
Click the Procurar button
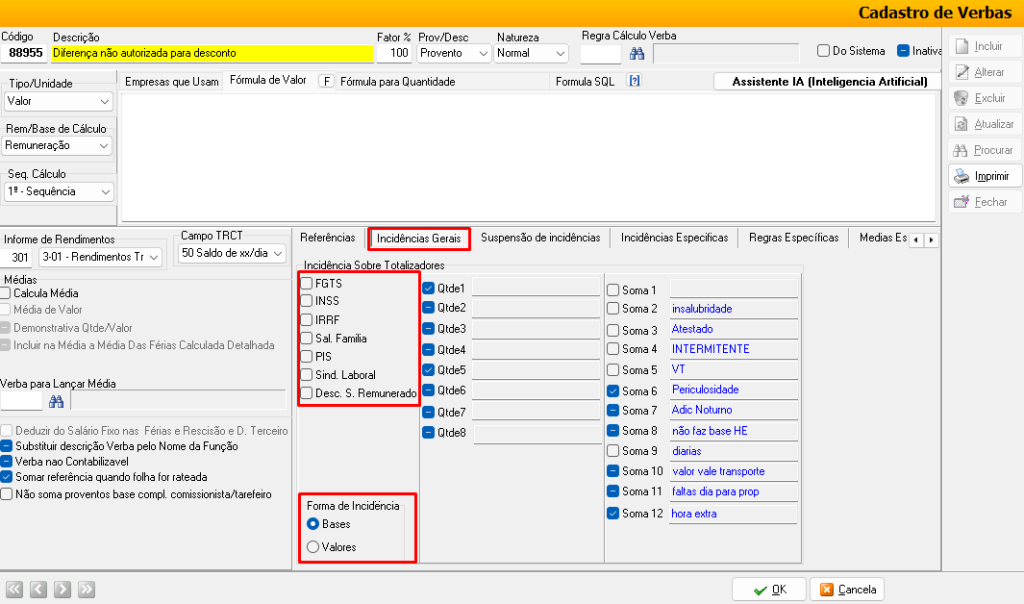[985, 150]
